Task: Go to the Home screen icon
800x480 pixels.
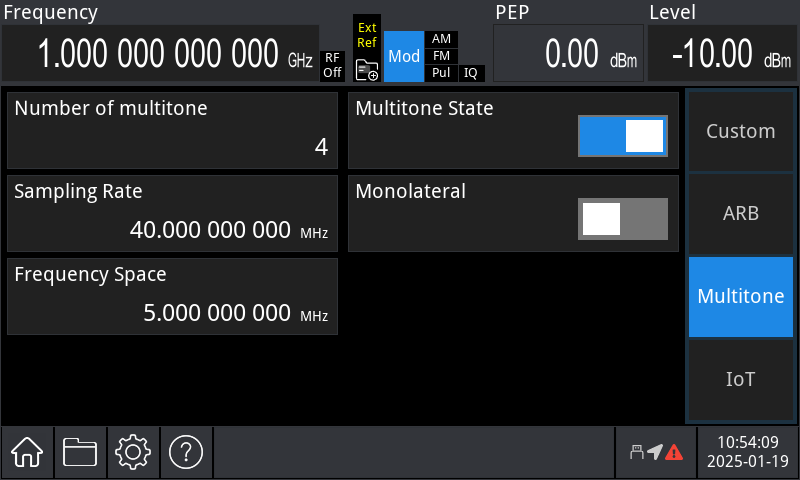Action: click(27, 453)
